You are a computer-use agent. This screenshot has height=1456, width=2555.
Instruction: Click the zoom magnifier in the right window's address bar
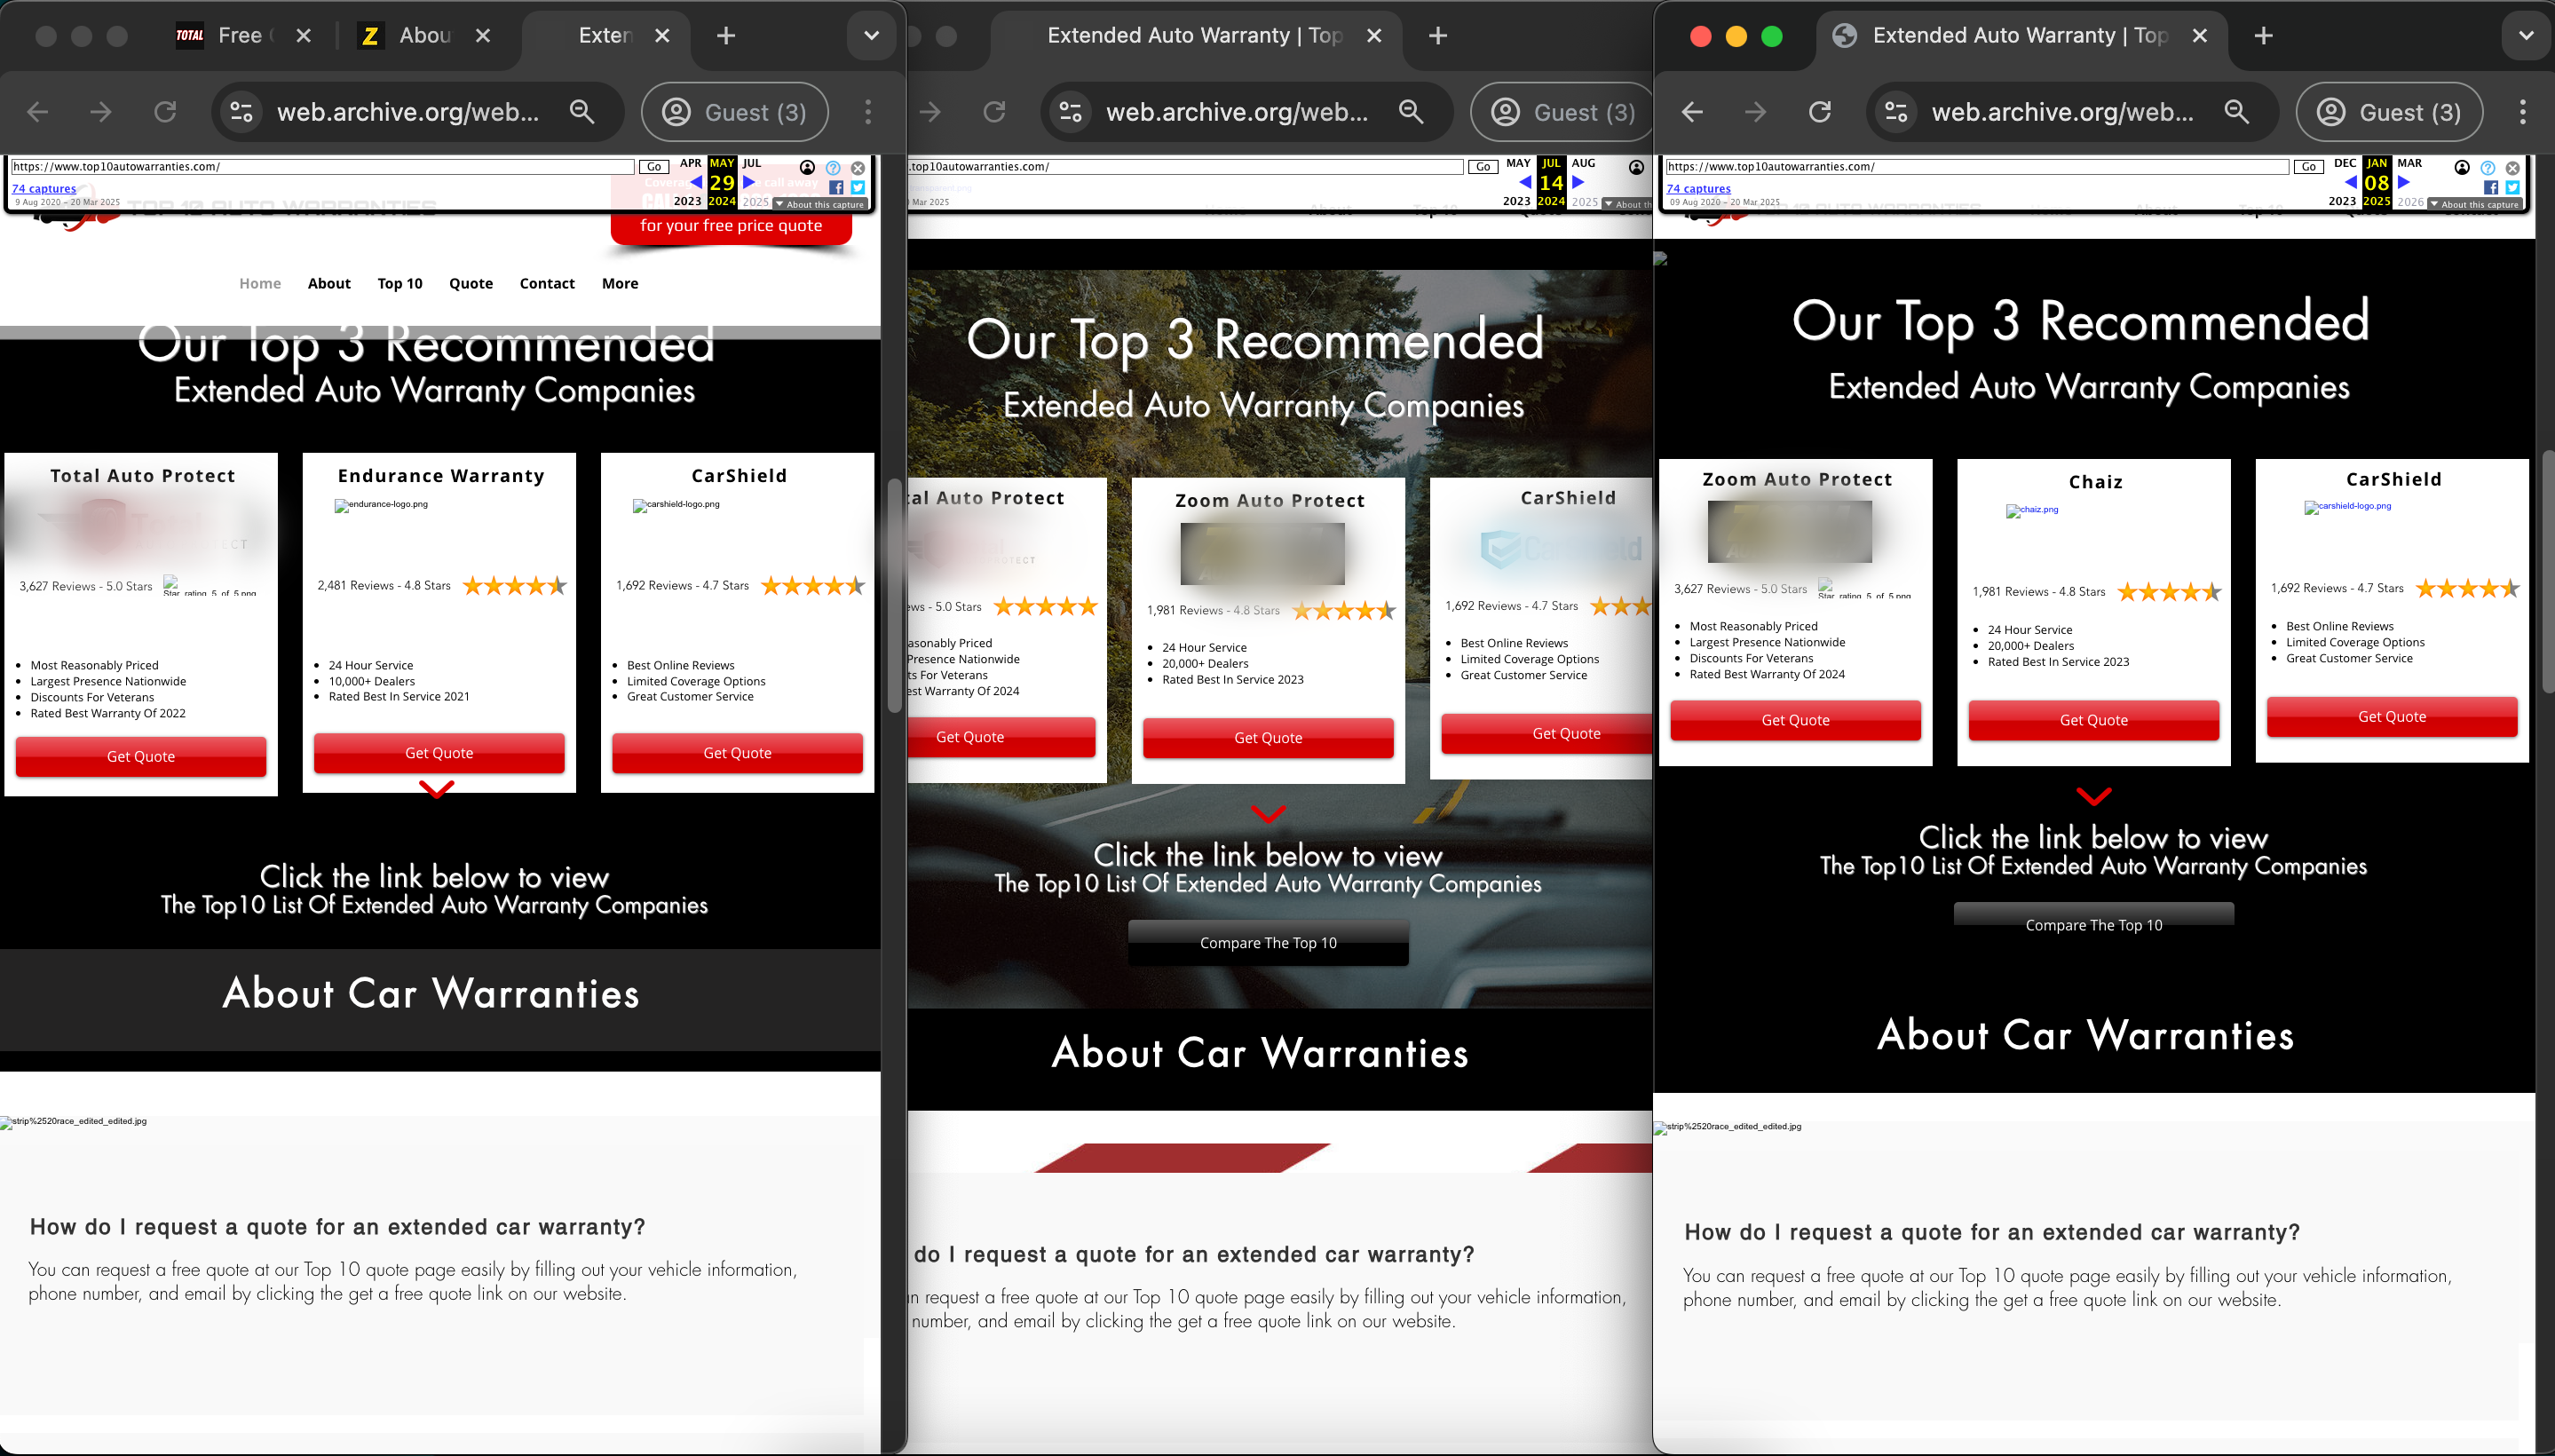pos(2237,112)
